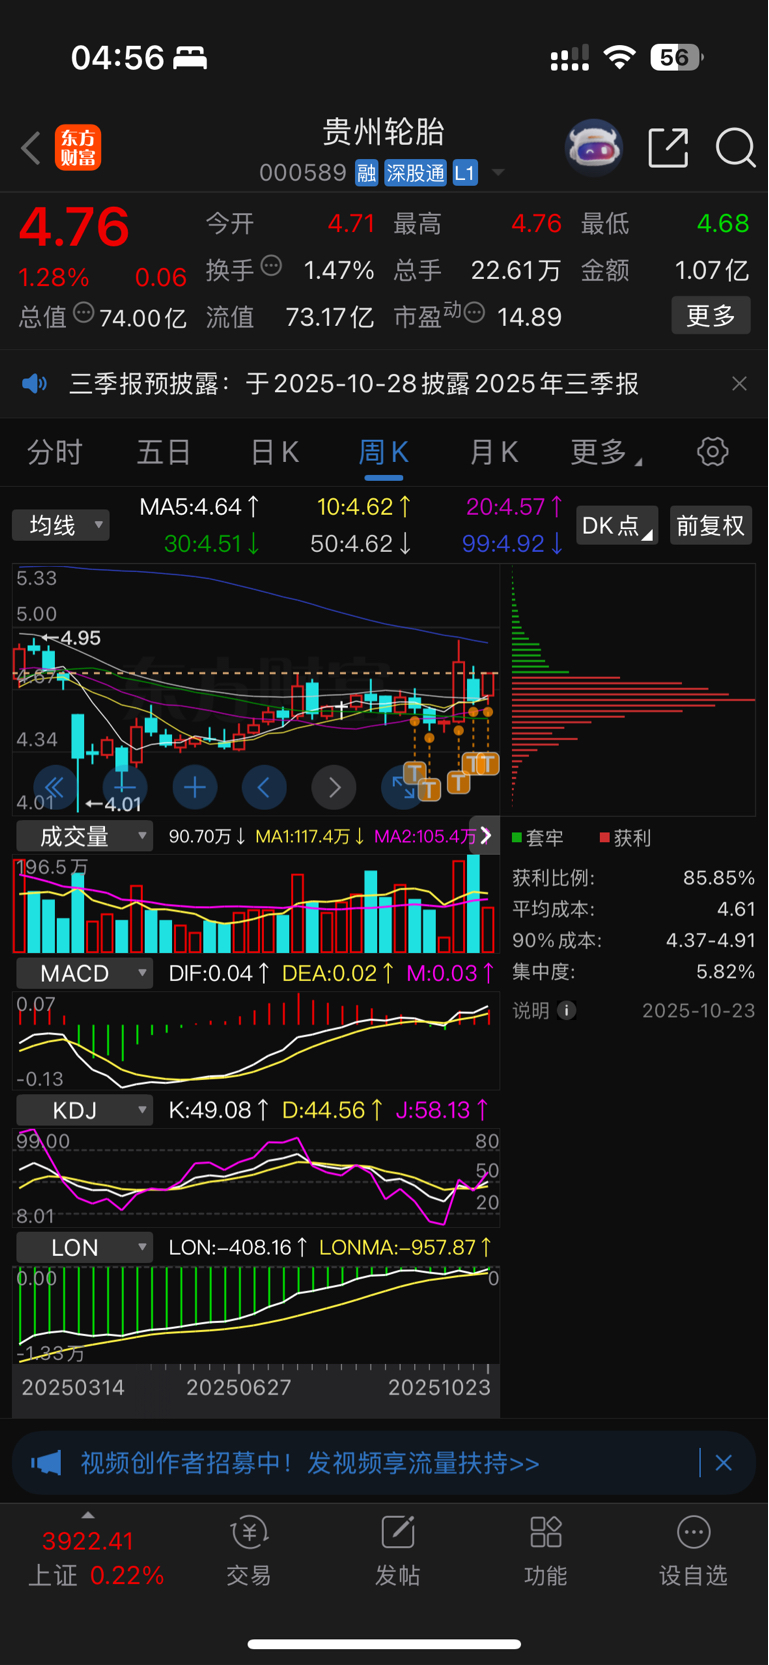Tap the 总值 info icon
The image size is (769, 1665).
(x=83, y=313)
